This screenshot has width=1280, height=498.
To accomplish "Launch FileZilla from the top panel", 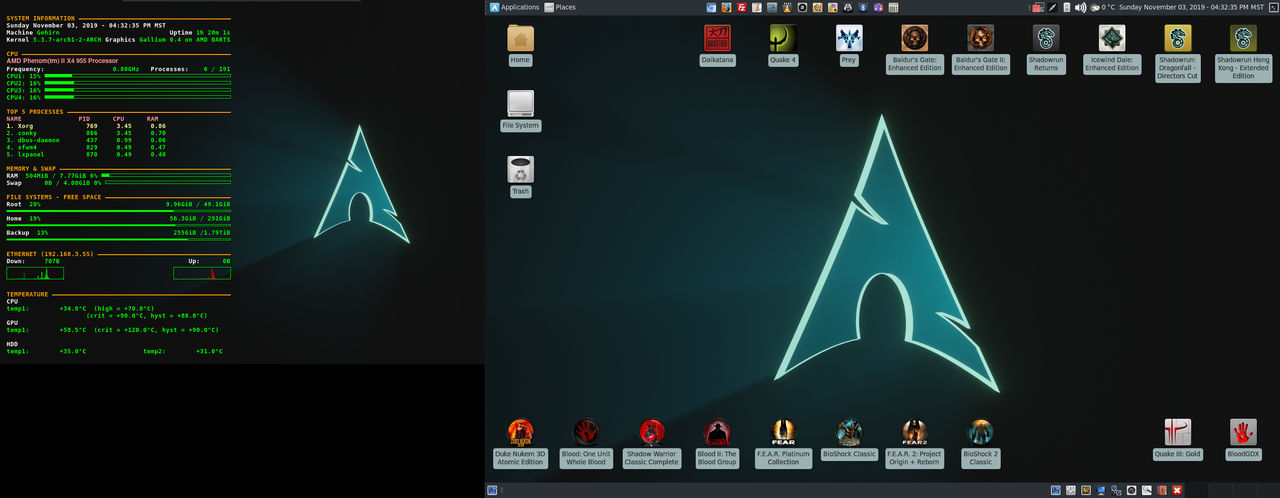I will (742, 7).
